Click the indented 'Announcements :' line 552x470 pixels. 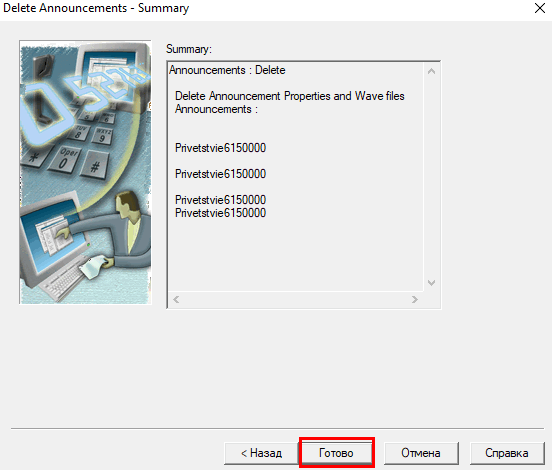[x=217, y=109]
